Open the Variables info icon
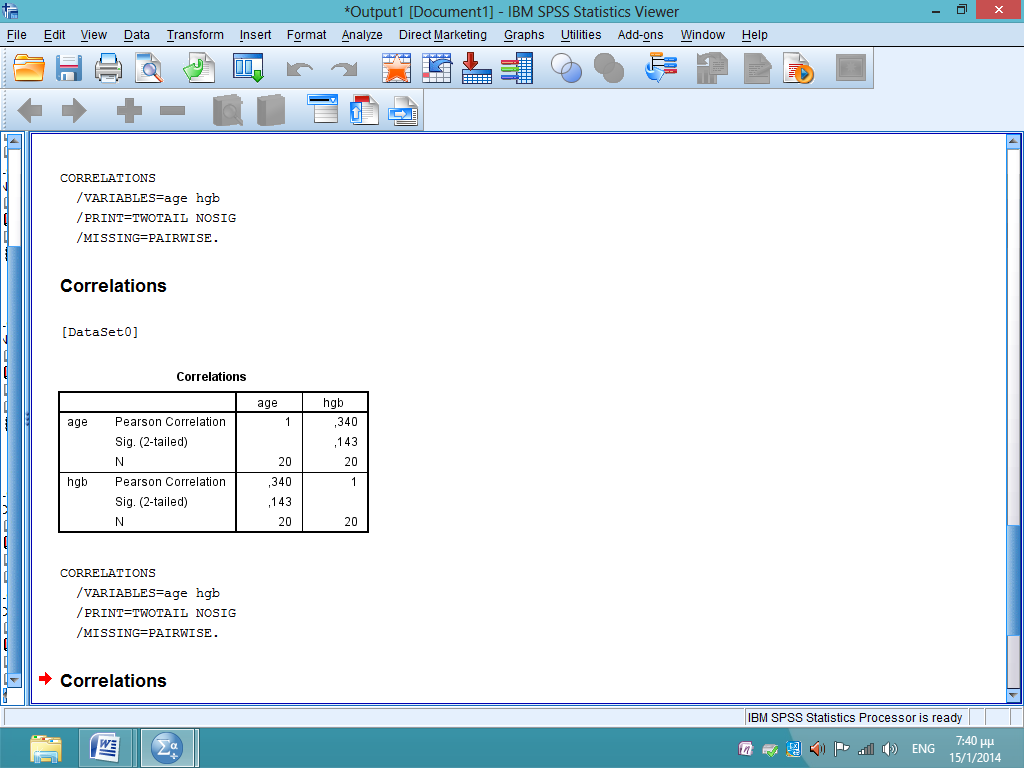 pyautogui.click(x=517, y=68)
